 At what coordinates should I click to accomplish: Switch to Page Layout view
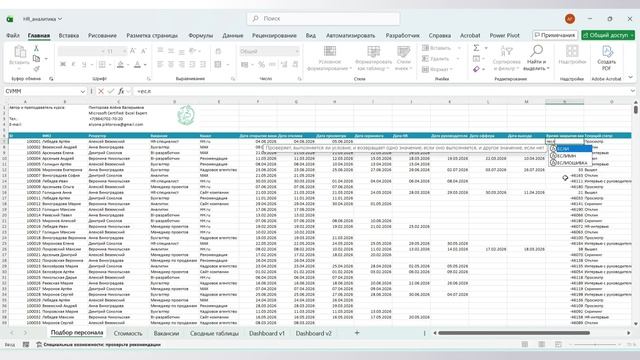(542, 344)
